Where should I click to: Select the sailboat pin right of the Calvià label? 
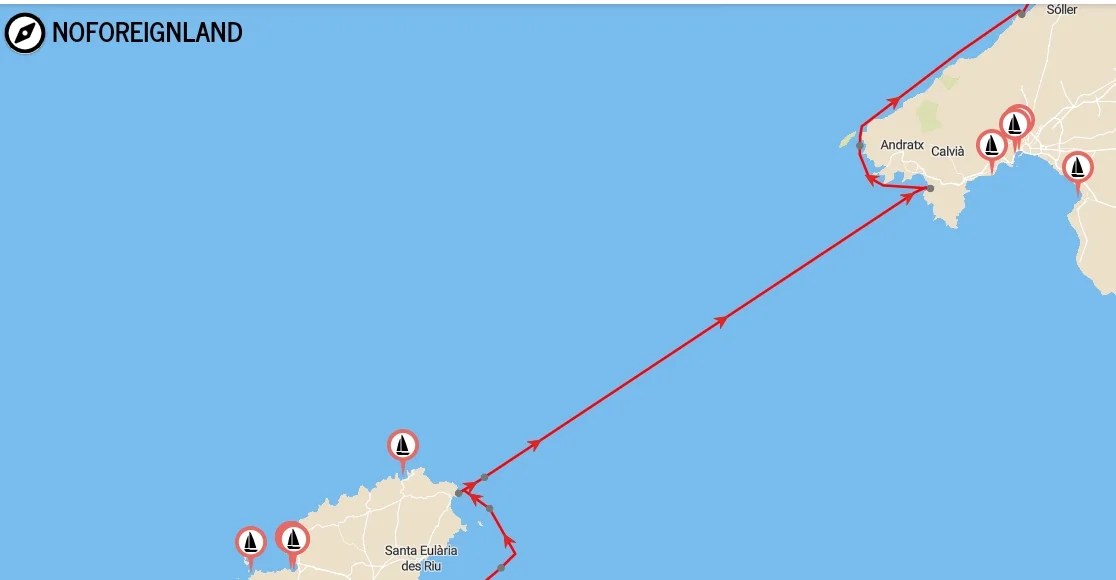pos(991,149)
